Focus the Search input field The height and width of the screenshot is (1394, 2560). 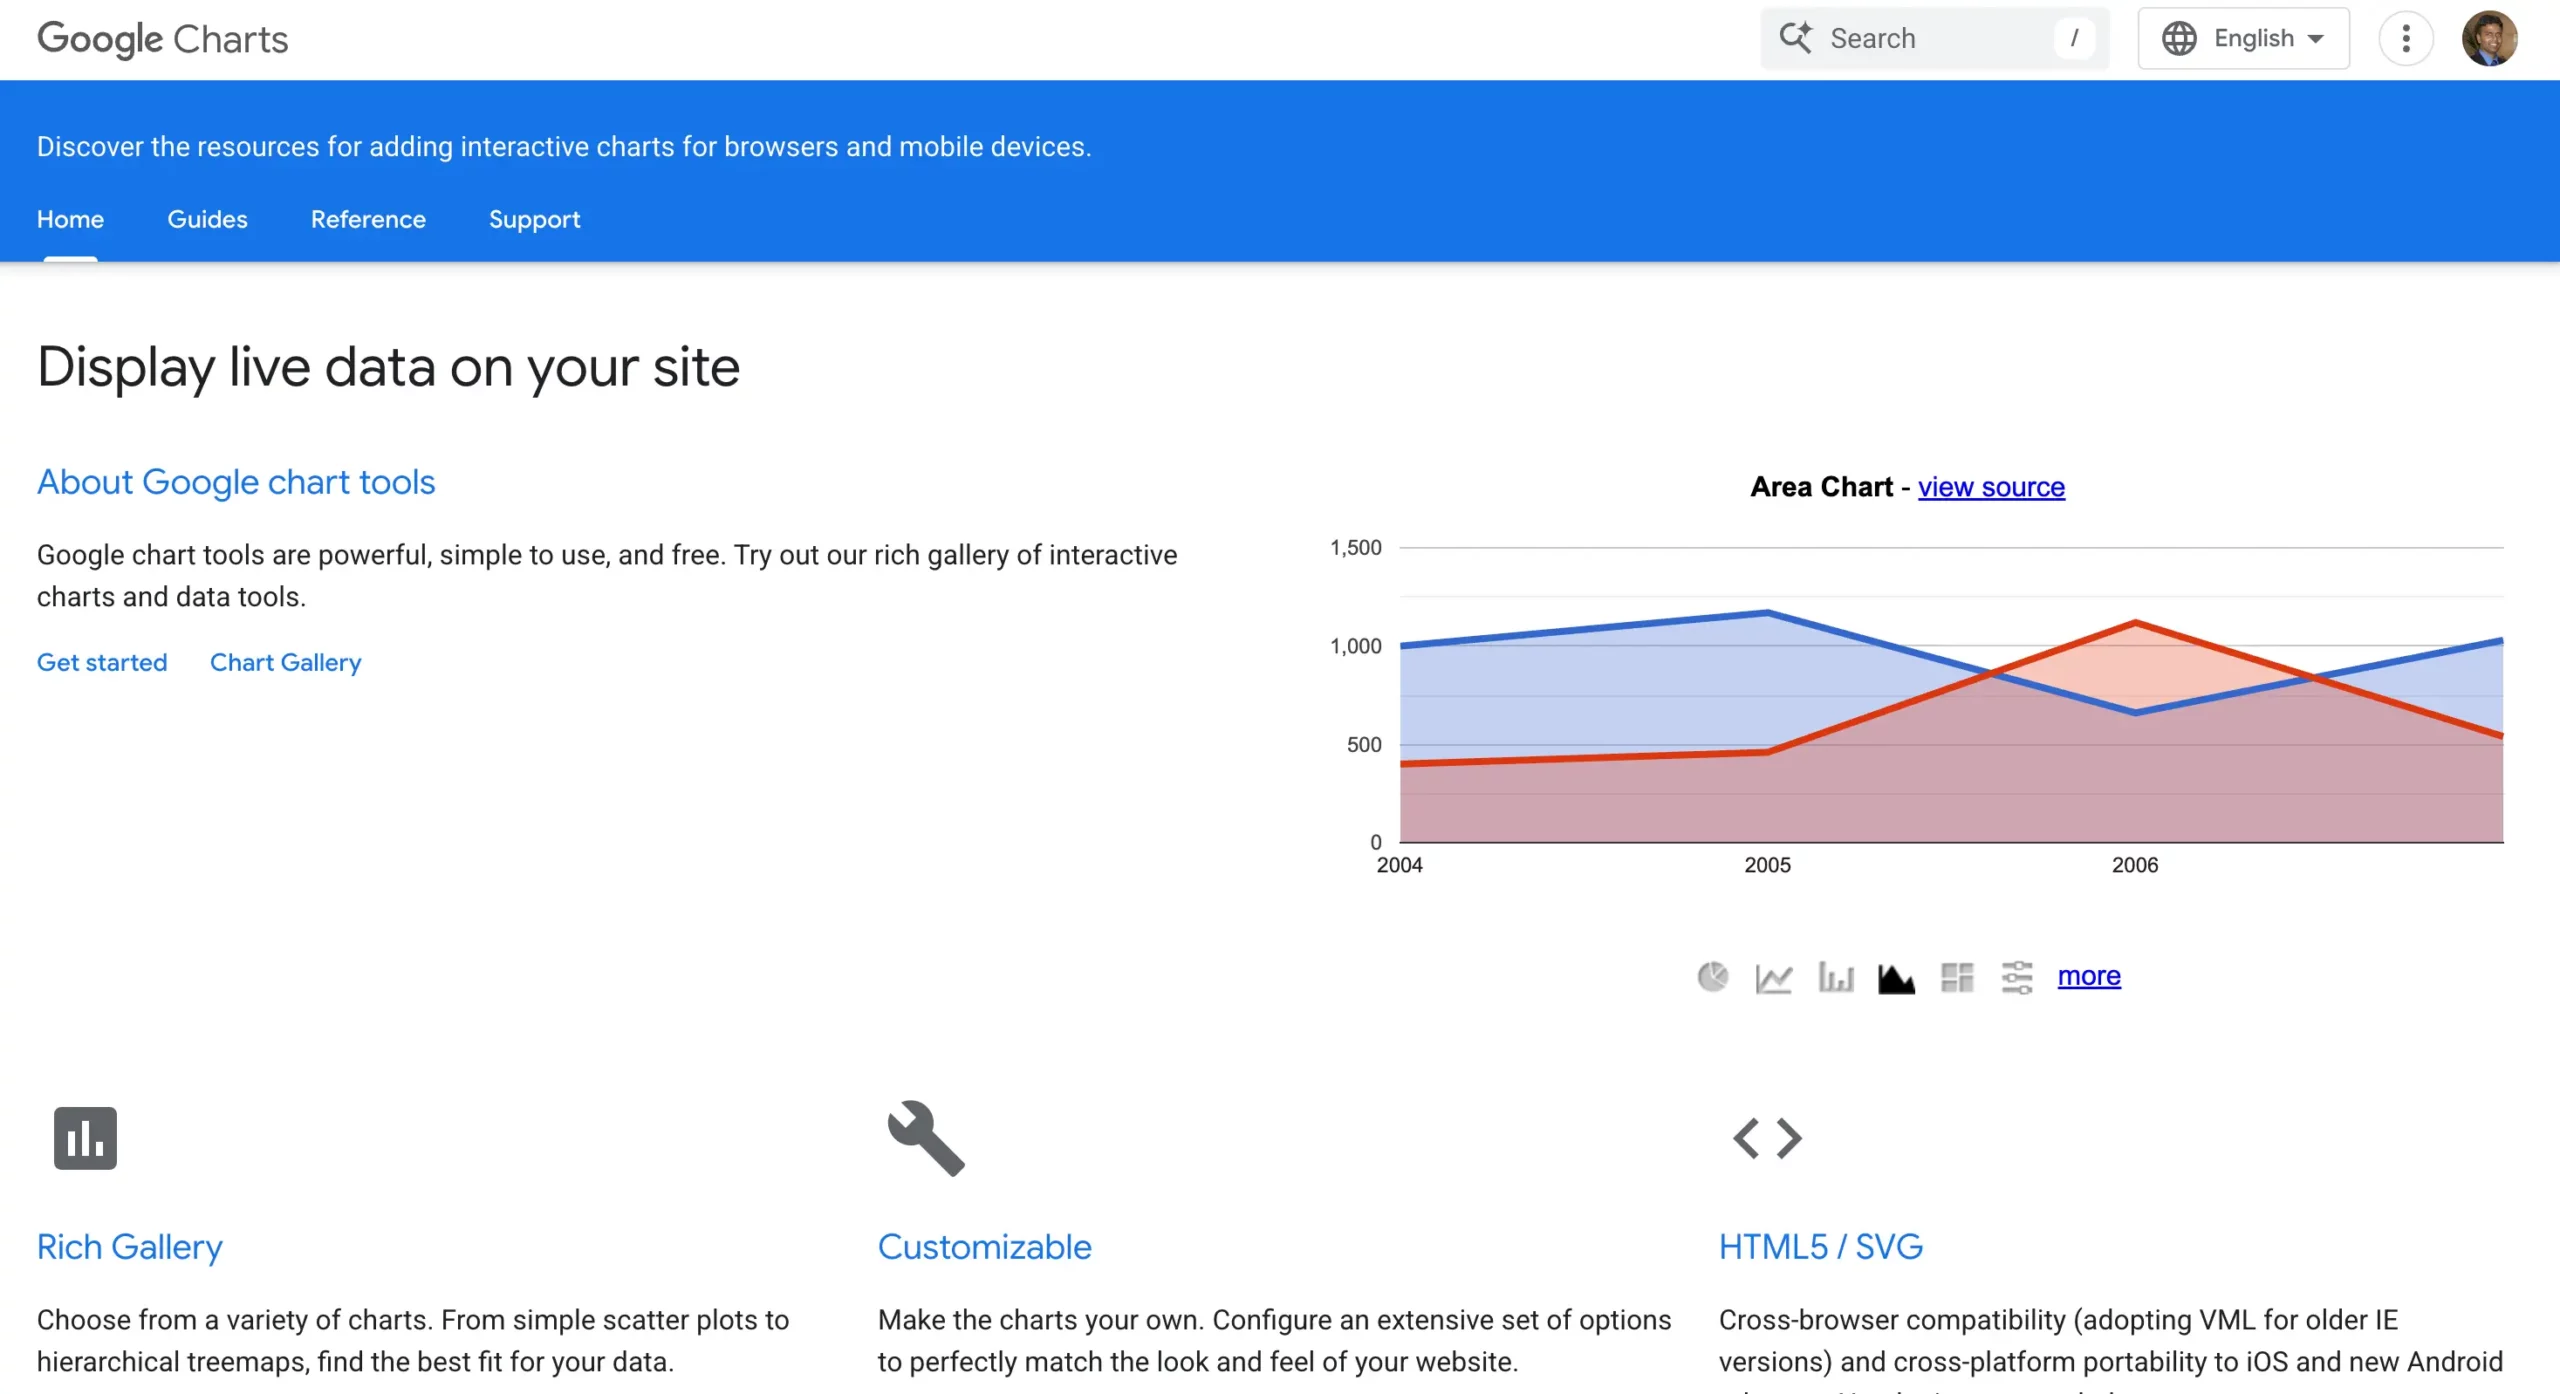click(1935, 38)
